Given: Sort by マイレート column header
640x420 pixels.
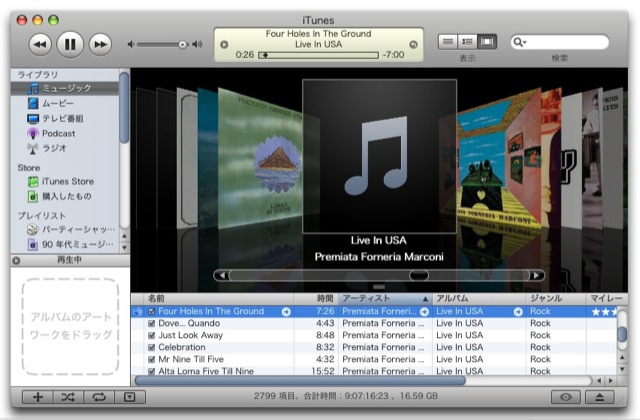Looking at the screenshot, I should tap(607, 298).
